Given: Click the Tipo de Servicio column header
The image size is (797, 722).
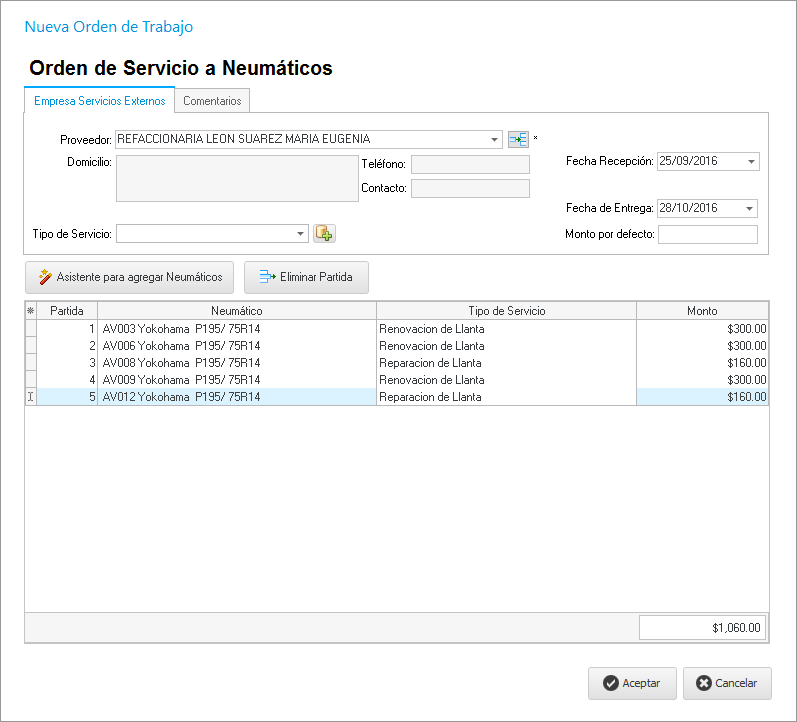Looking at the screenshot, I should pos(506,311).
